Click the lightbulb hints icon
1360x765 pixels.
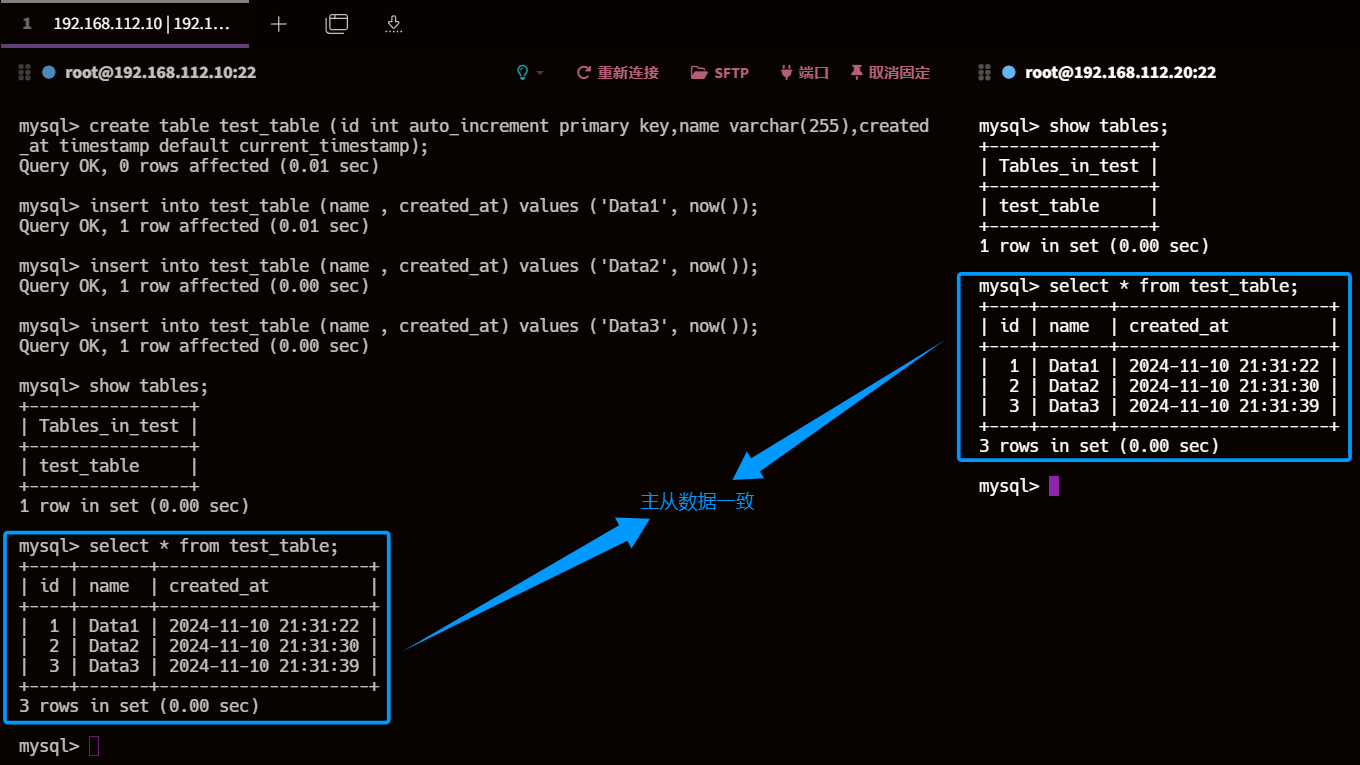click(522, 72)
